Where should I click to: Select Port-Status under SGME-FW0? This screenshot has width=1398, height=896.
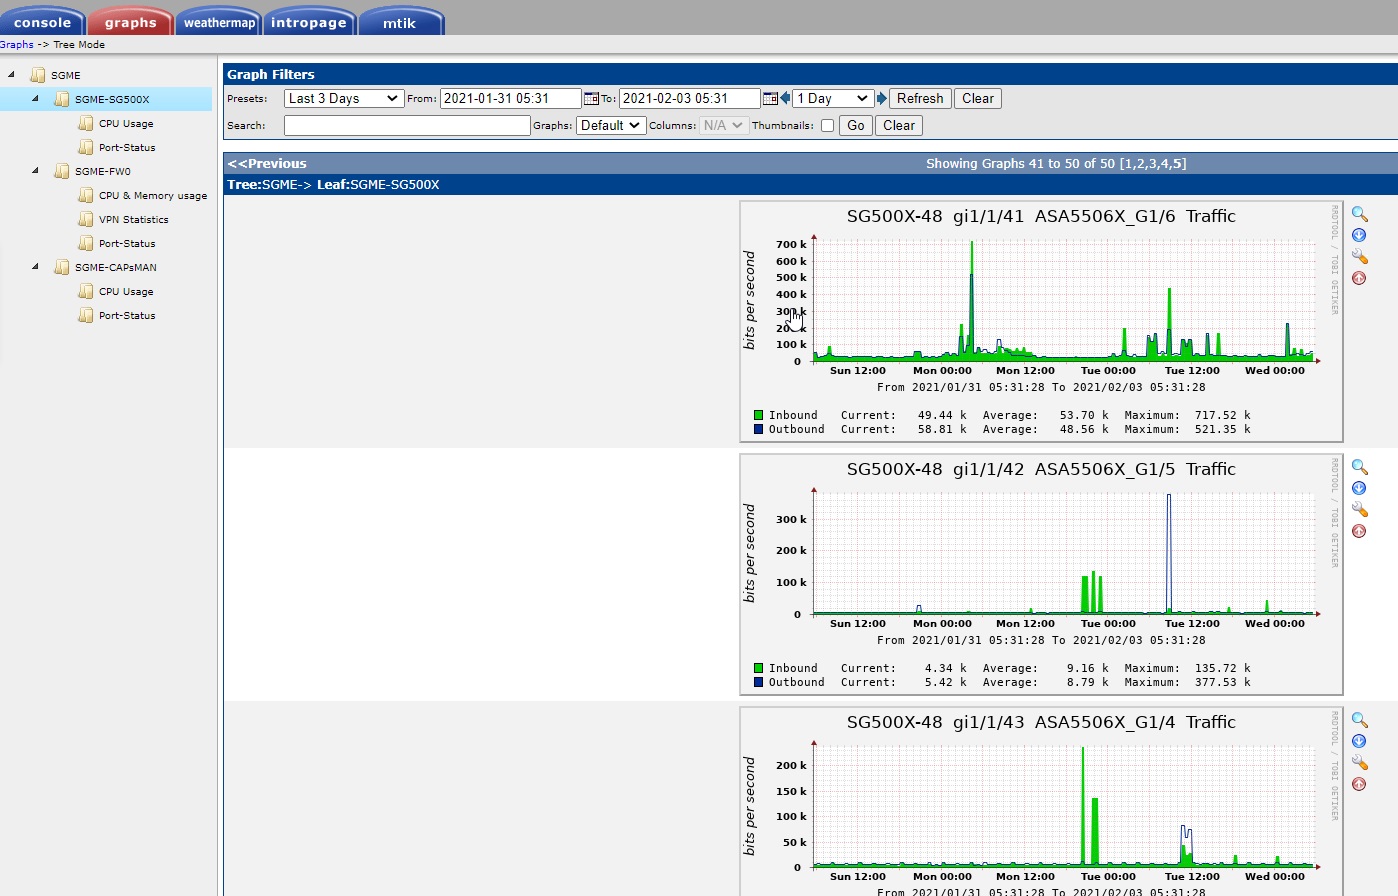127,243
